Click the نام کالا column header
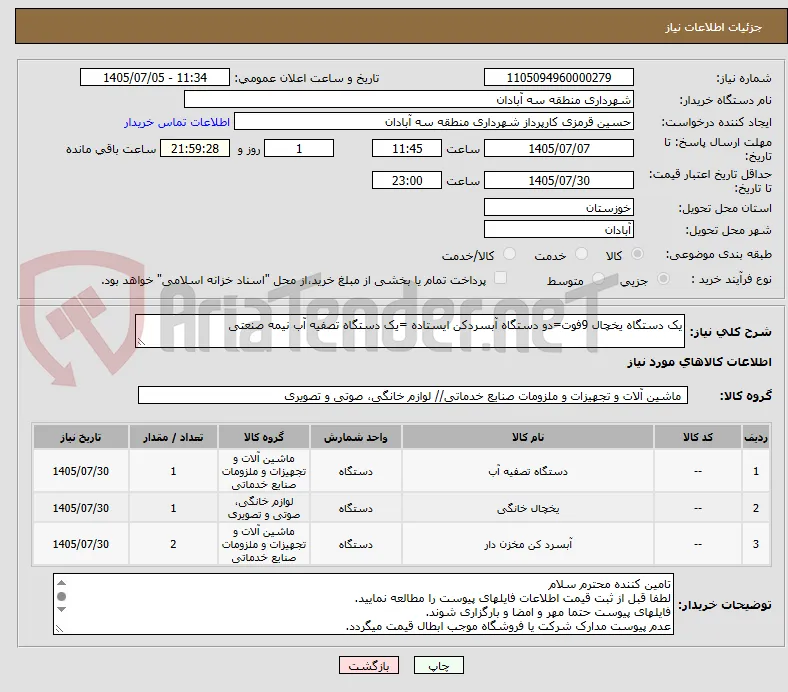788x692 pixels. tap(528, 437)
